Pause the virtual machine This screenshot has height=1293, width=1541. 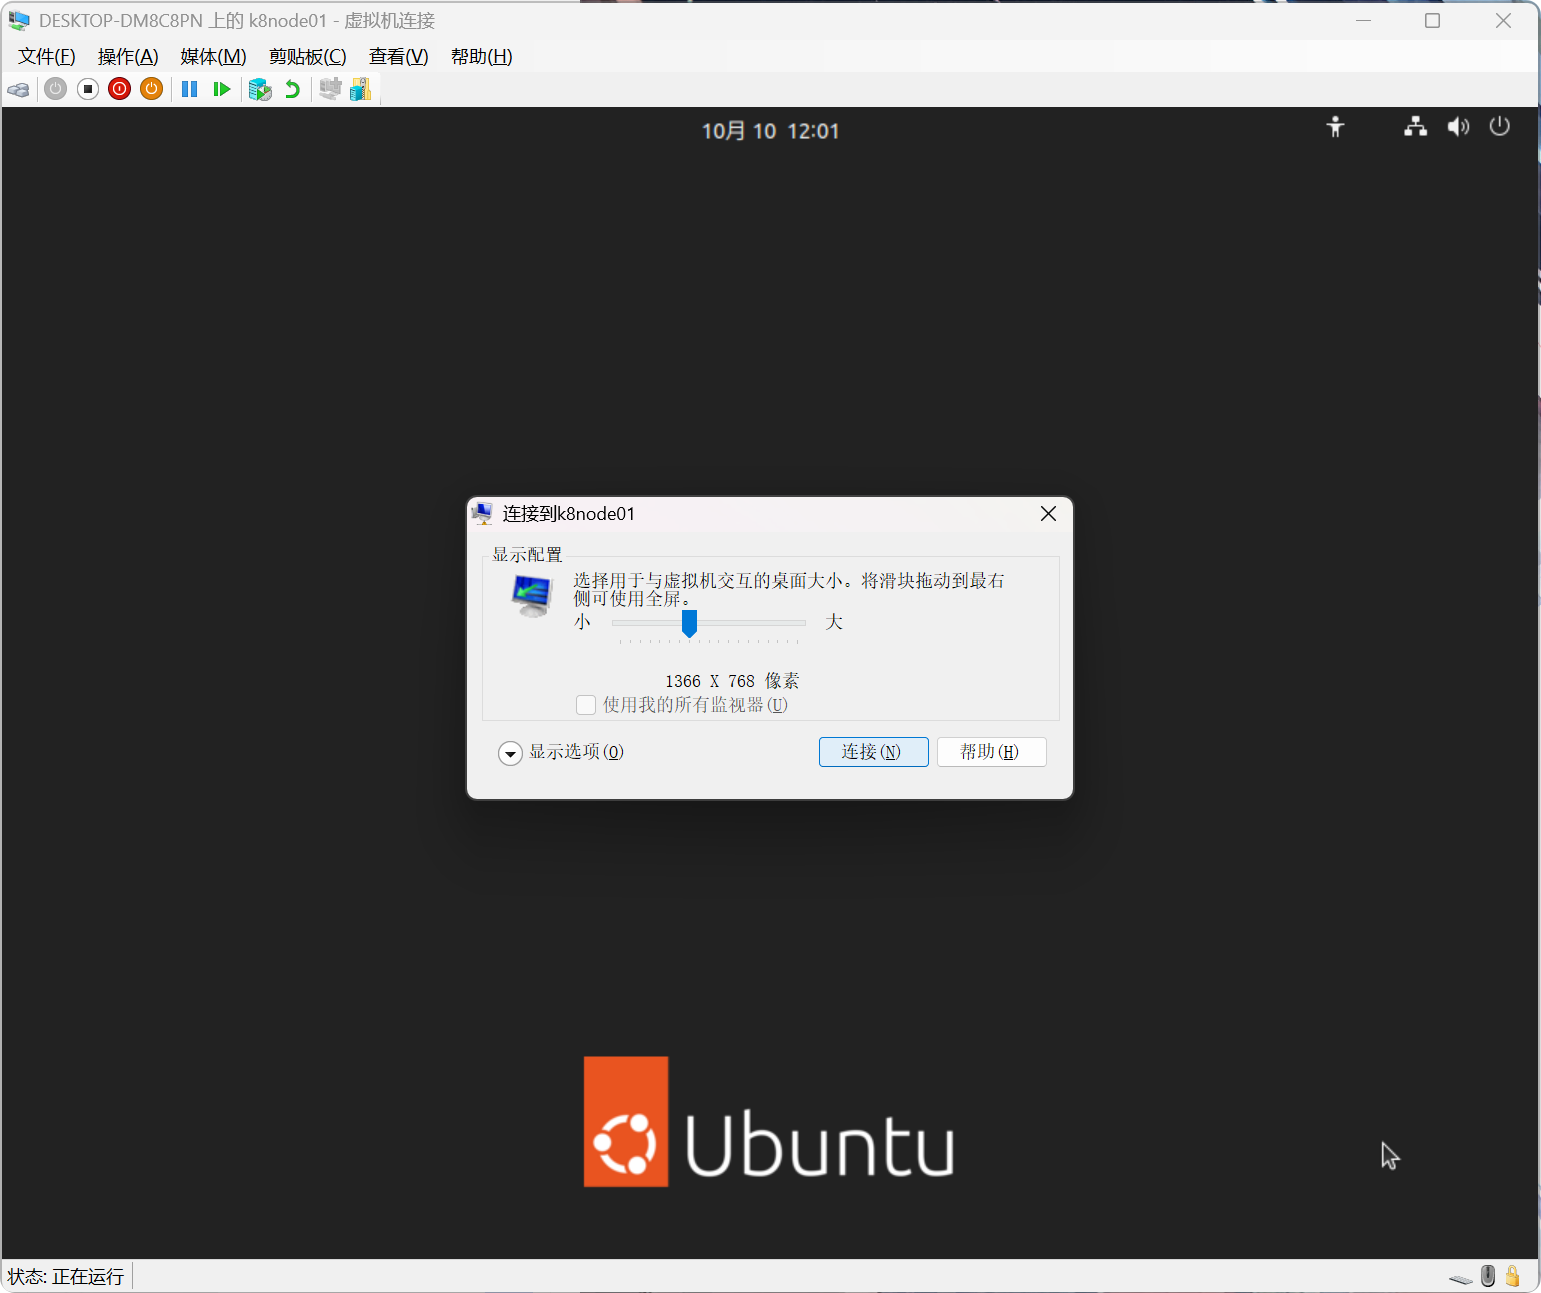point(189,89)
